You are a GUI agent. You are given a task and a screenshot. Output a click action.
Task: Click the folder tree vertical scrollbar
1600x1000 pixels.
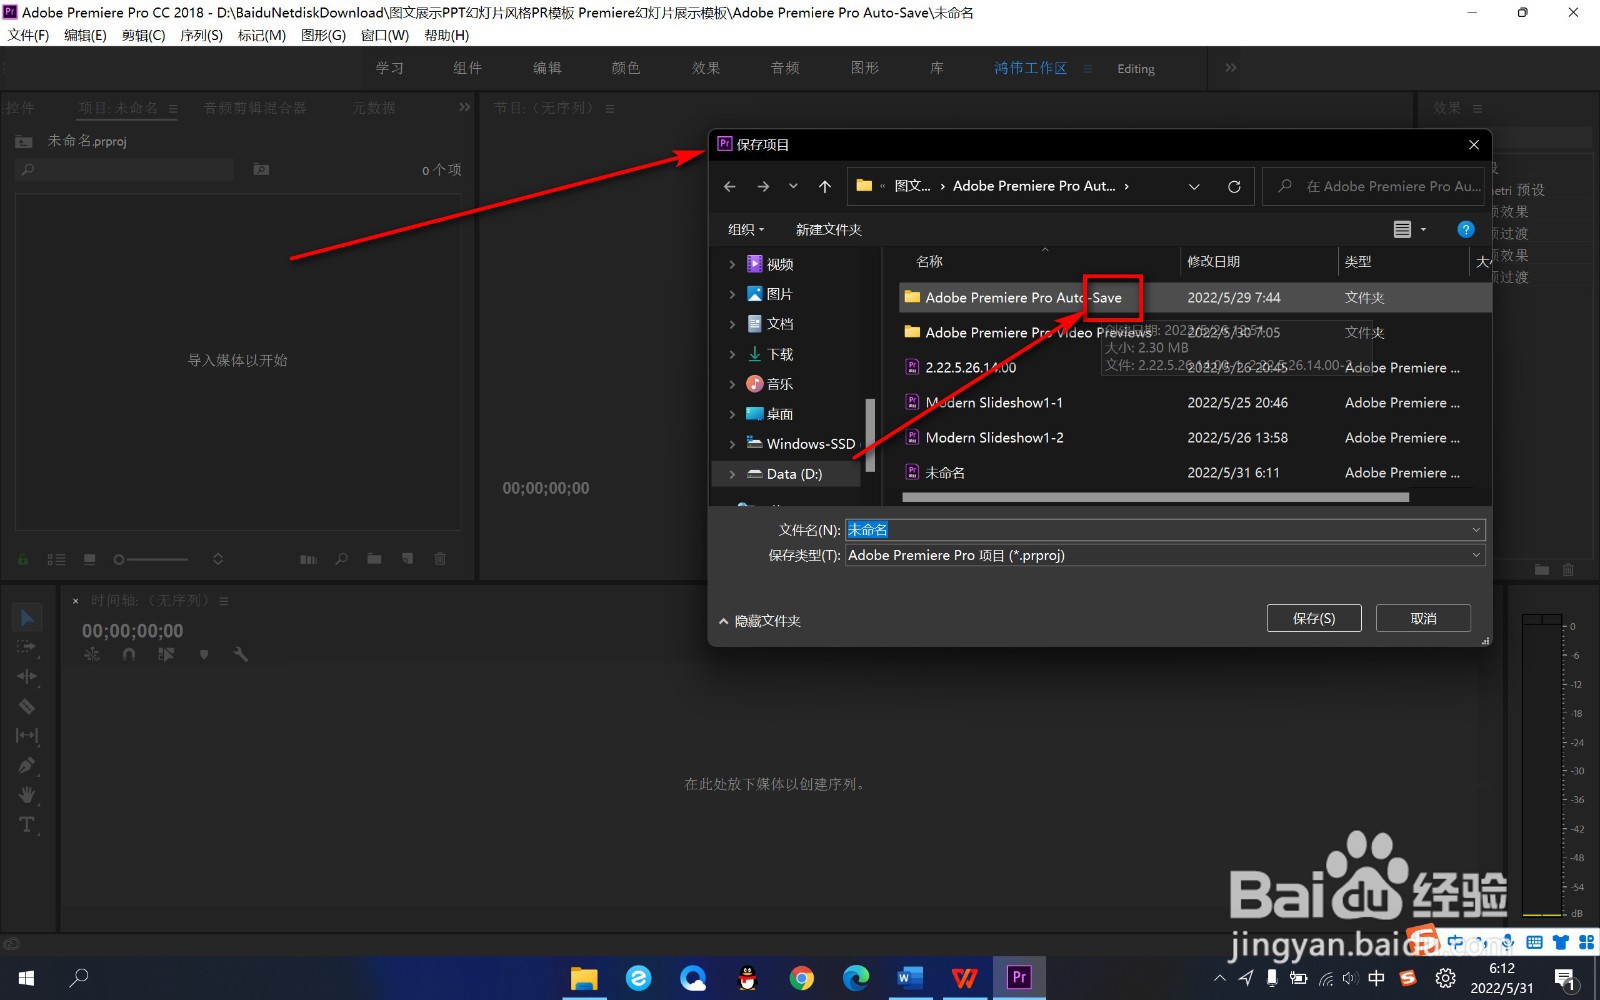click(870, 435)
